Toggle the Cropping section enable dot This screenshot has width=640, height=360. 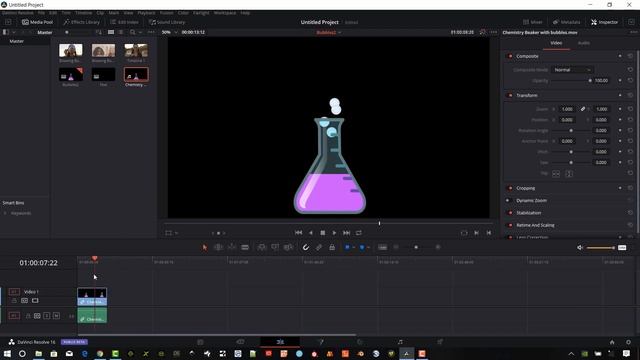510,188
